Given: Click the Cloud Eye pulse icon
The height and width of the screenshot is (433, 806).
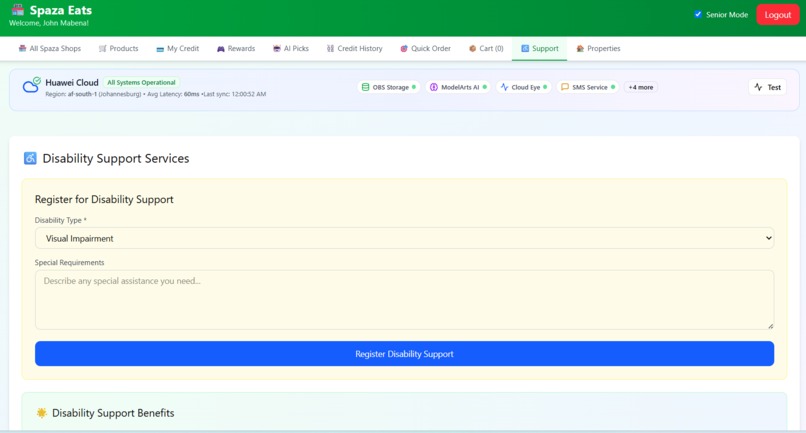Looking at the screenshot, I should click(504, 87).
